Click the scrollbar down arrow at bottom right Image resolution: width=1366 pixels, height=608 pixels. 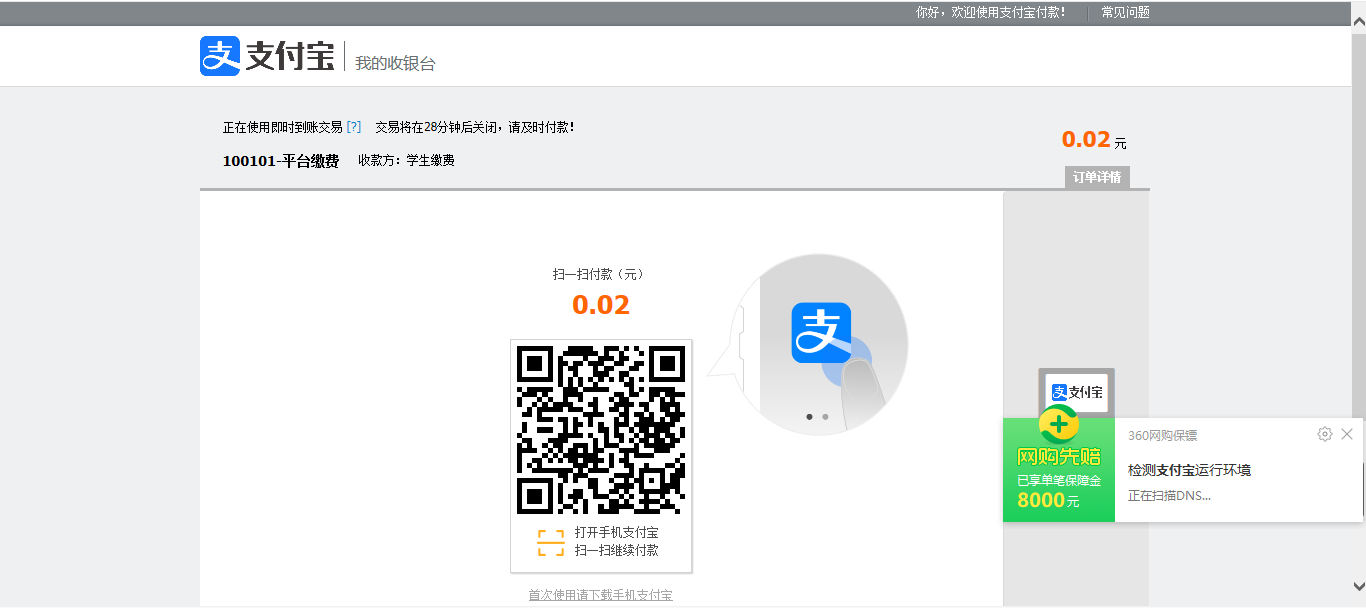pyautogui.click(x=1357, y=586)
